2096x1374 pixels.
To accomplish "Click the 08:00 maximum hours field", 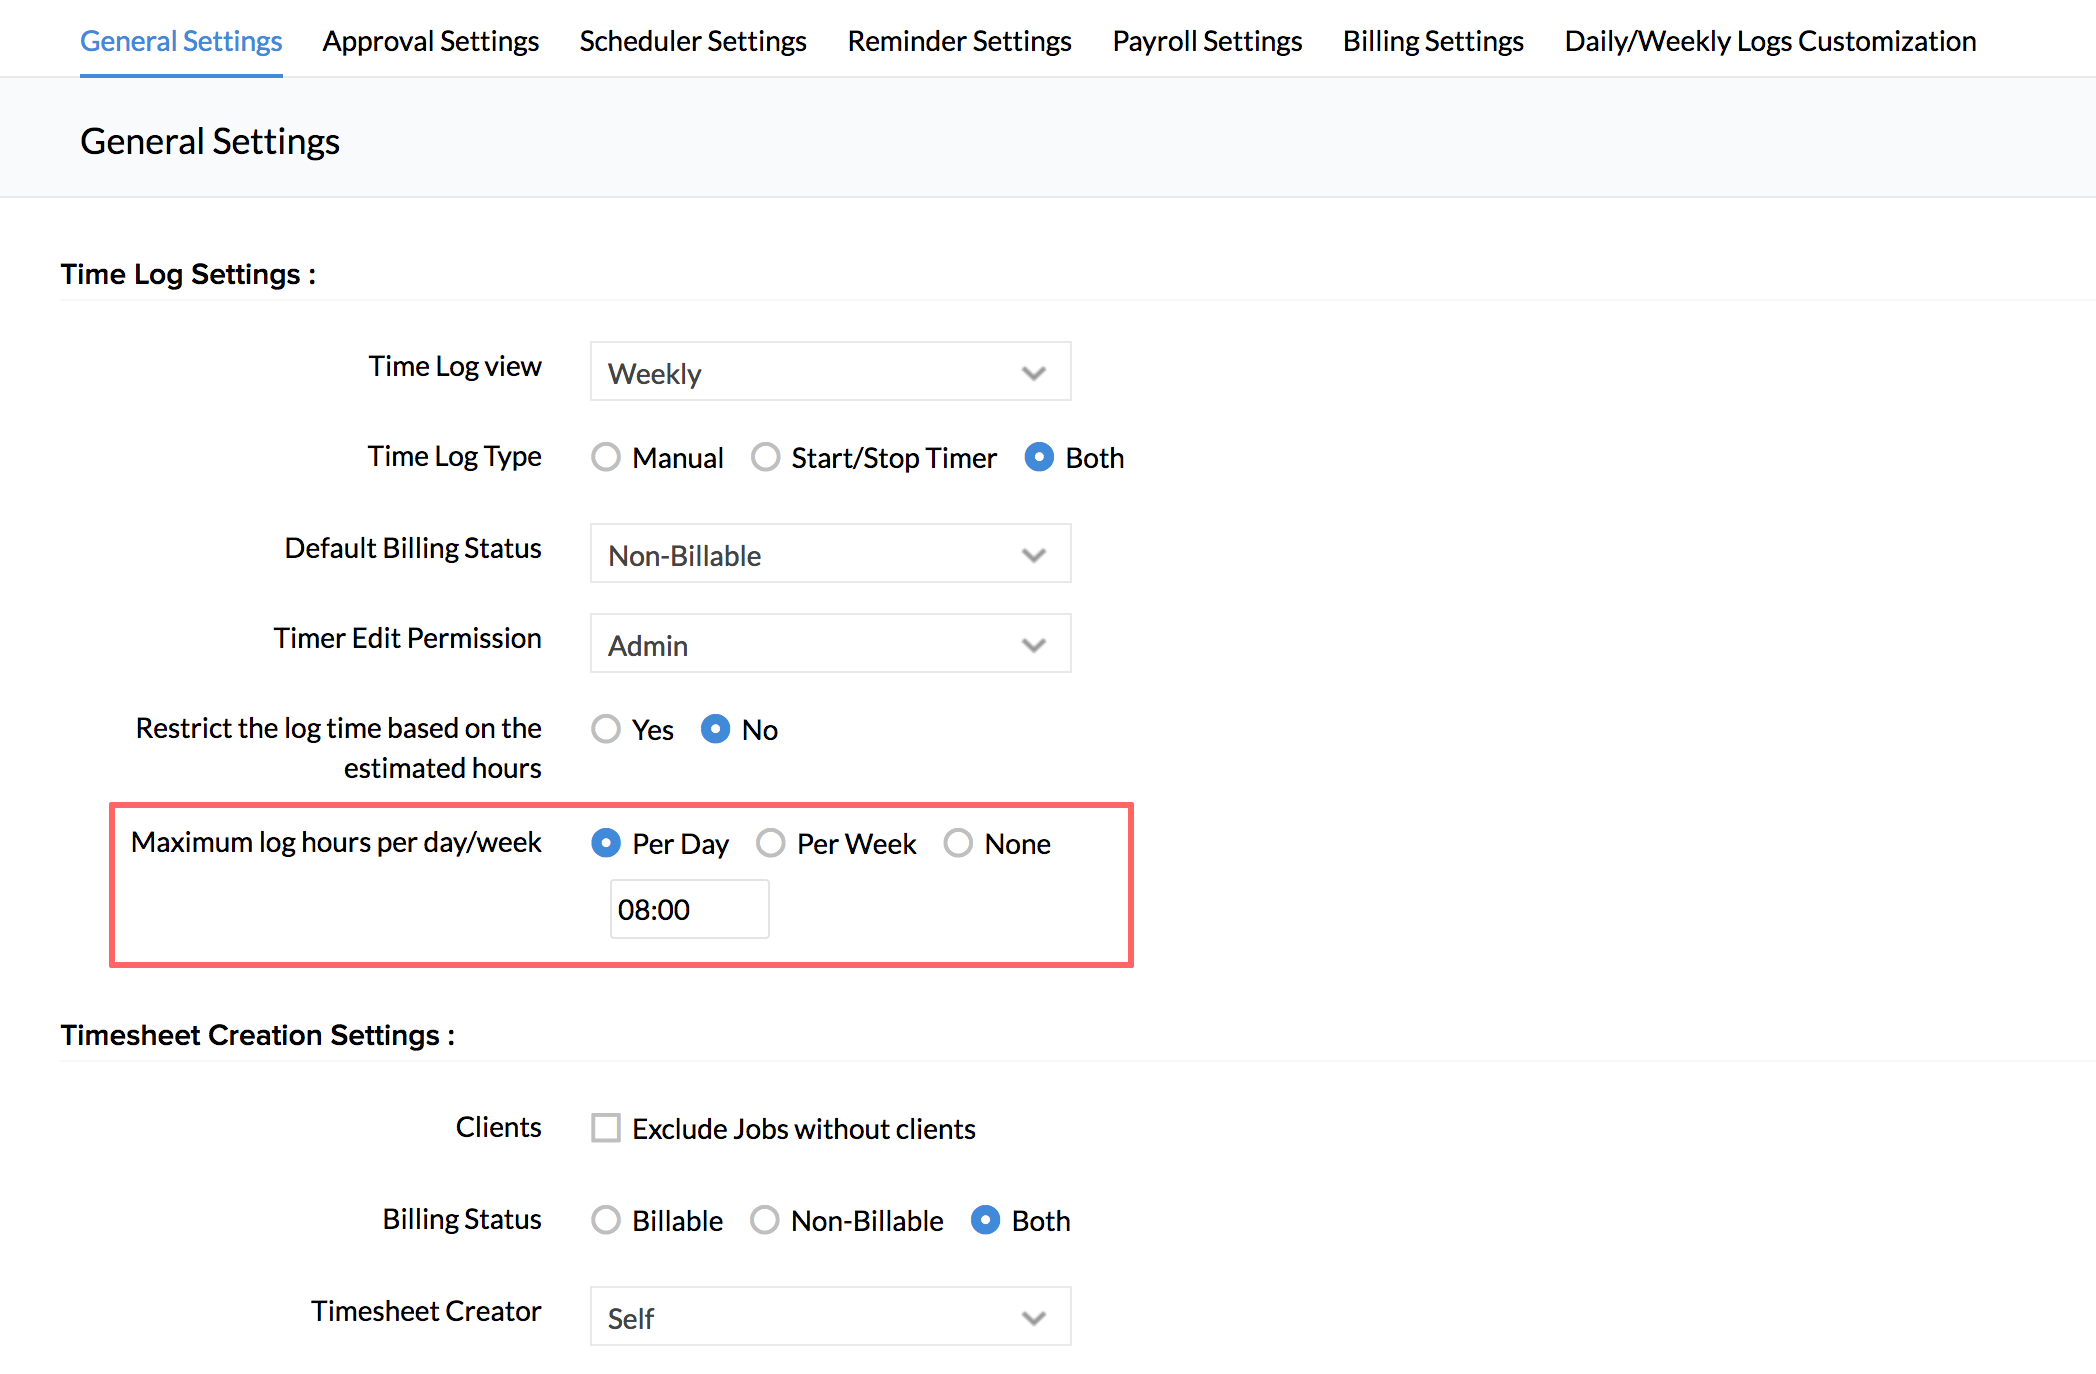I will point(689,909).
